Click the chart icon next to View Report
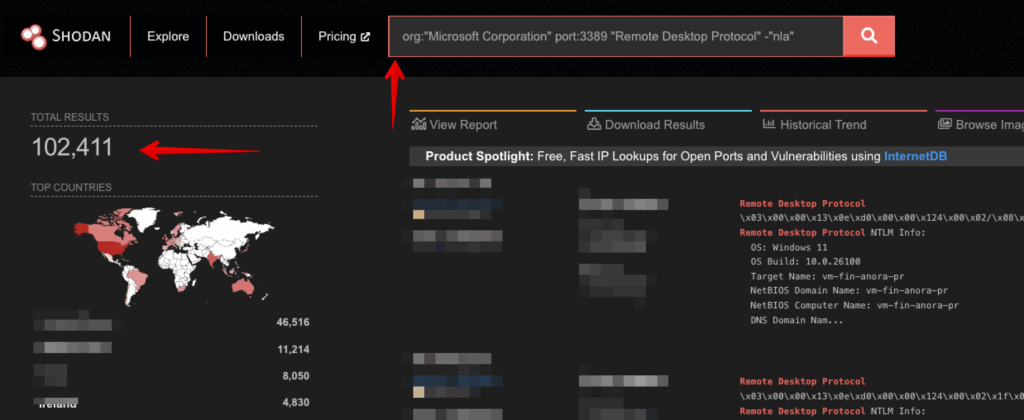 [x=418, y=124]
